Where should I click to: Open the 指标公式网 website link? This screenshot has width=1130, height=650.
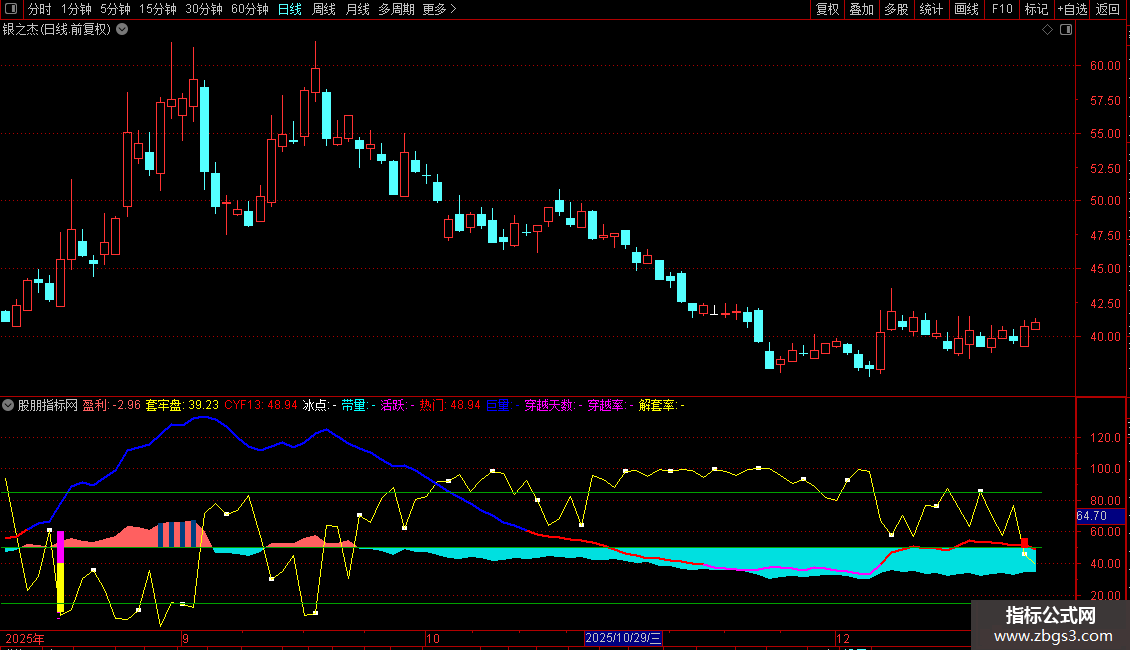1050,626
